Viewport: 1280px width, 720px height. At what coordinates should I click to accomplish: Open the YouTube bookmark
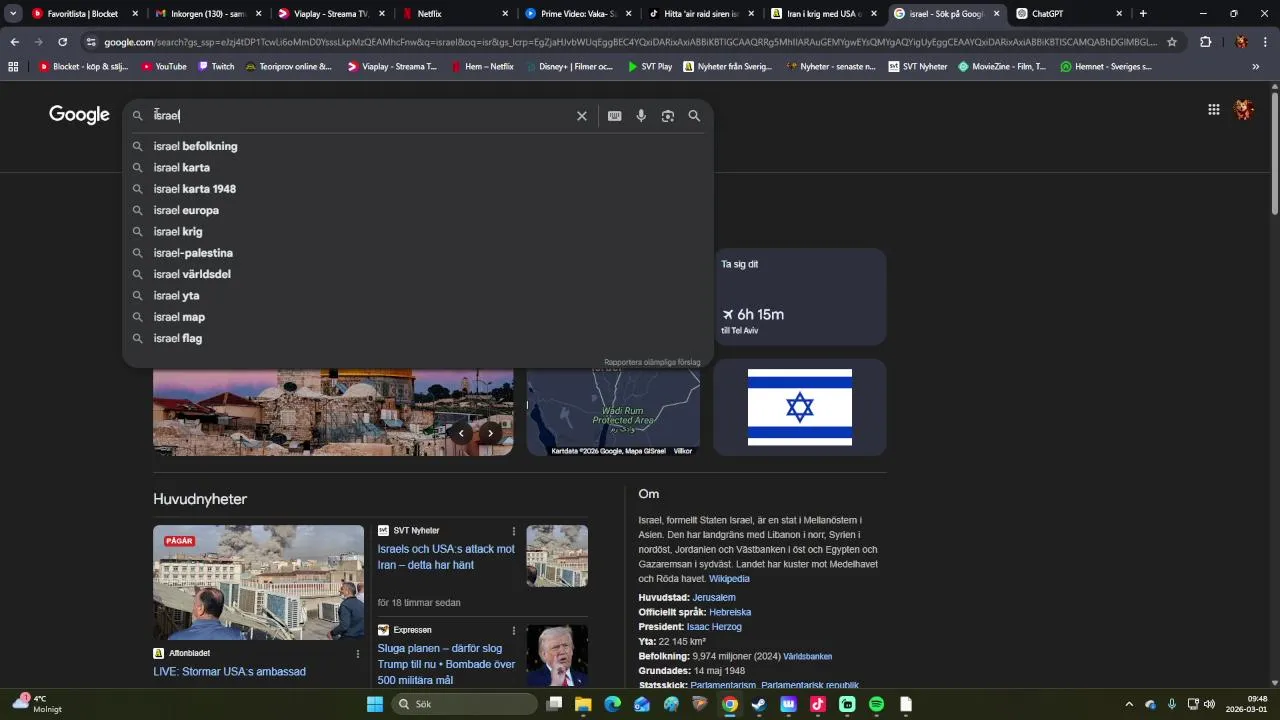coord(164,67)
